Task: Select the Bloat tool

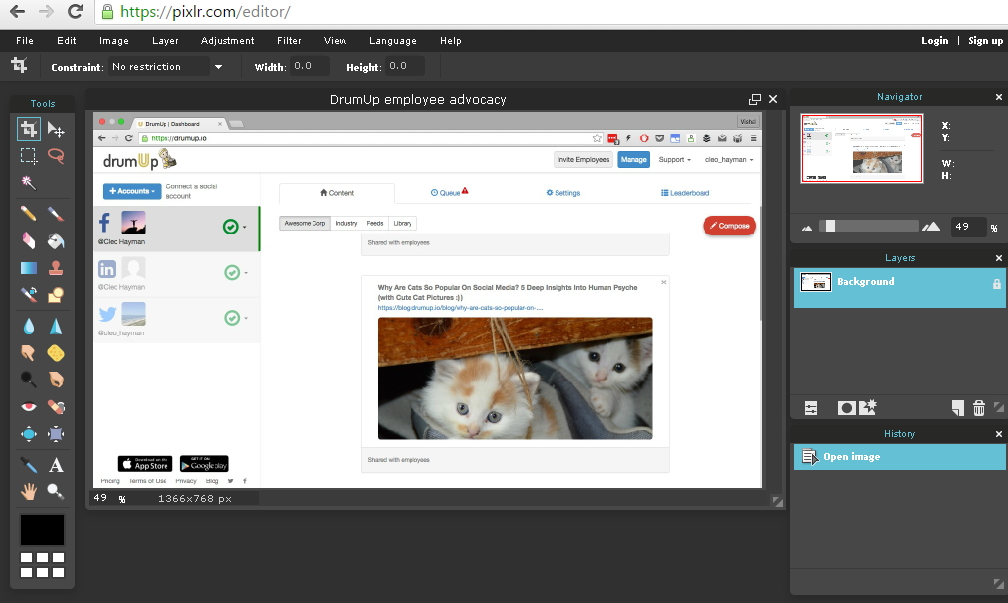Action: tap(28, 434)
